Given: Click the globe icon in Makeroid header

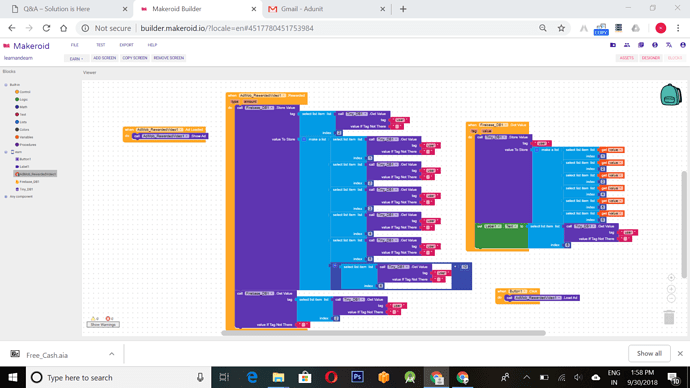Looking at the screenshot, I should tap(655, 45).
